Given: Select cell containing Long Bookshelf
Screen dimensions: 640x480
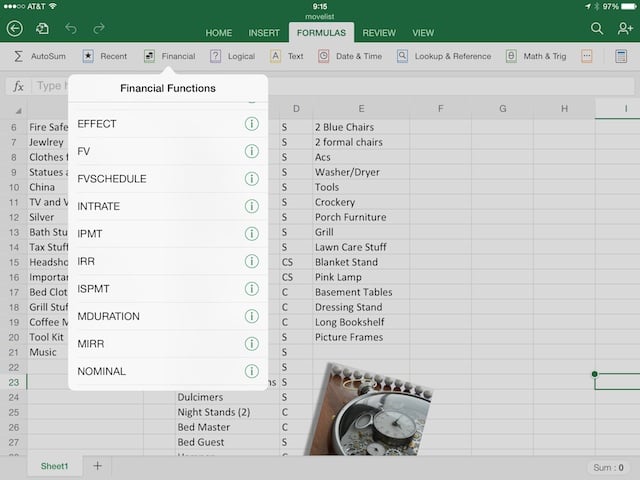Looking at the screenshot, I should pos(361,322).
